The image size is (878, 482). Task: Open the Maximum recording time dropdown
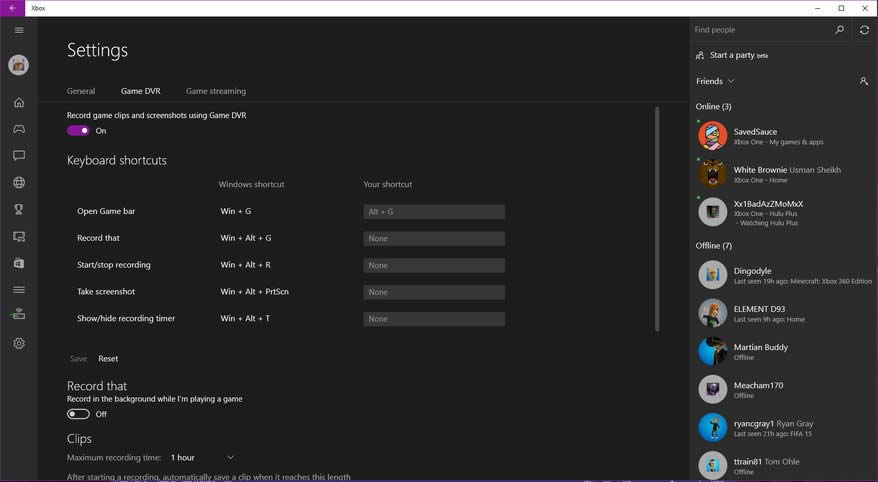[x=201, y=458]
